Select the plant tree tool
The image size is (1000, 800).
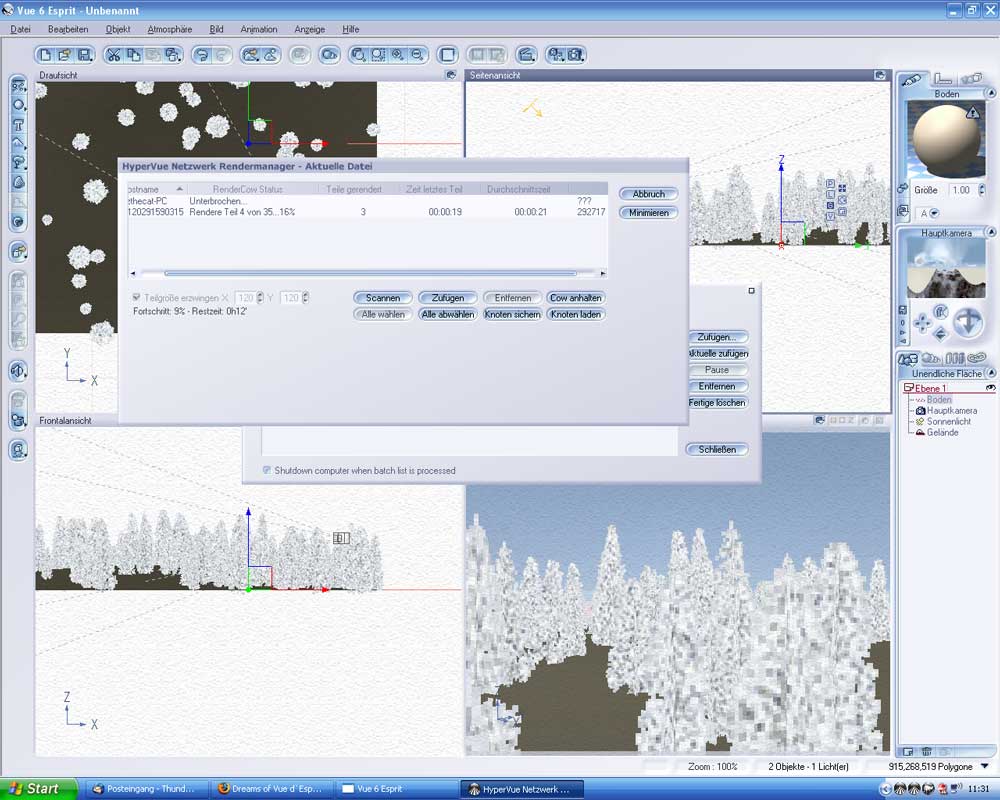click(18, 162)
